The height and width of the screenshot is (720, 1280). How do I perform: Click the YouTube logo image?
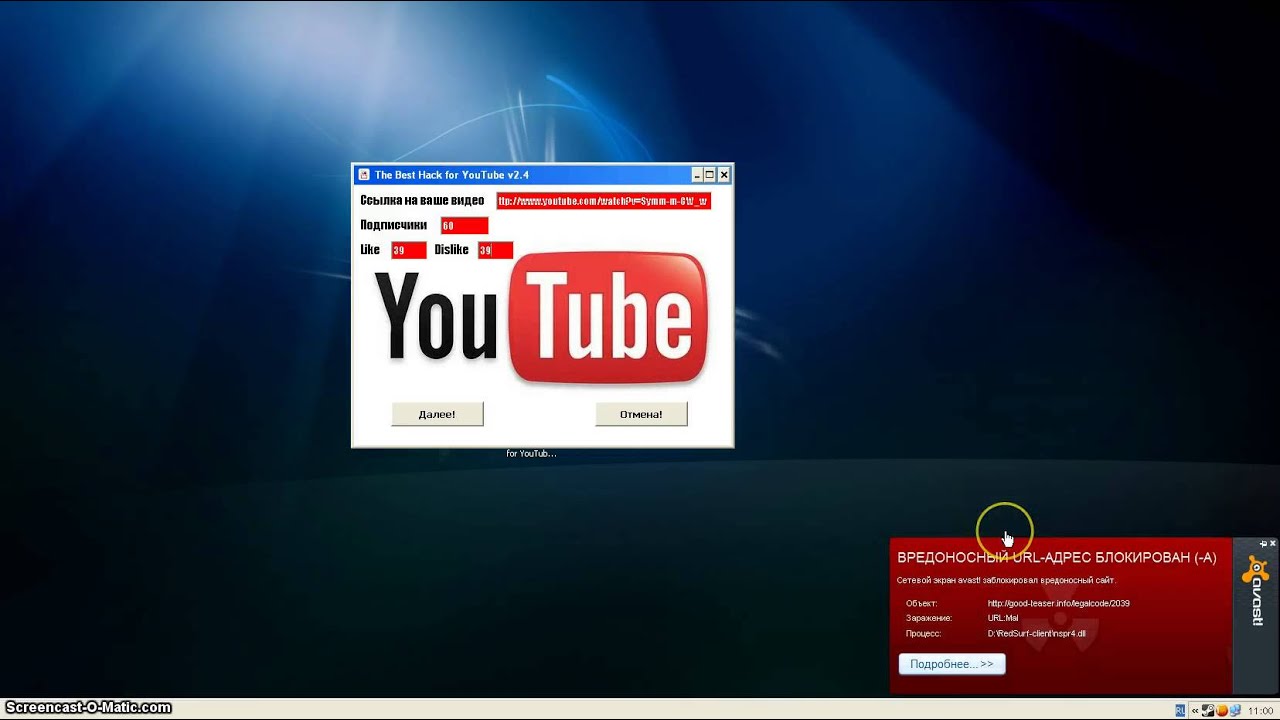point(541,319)
